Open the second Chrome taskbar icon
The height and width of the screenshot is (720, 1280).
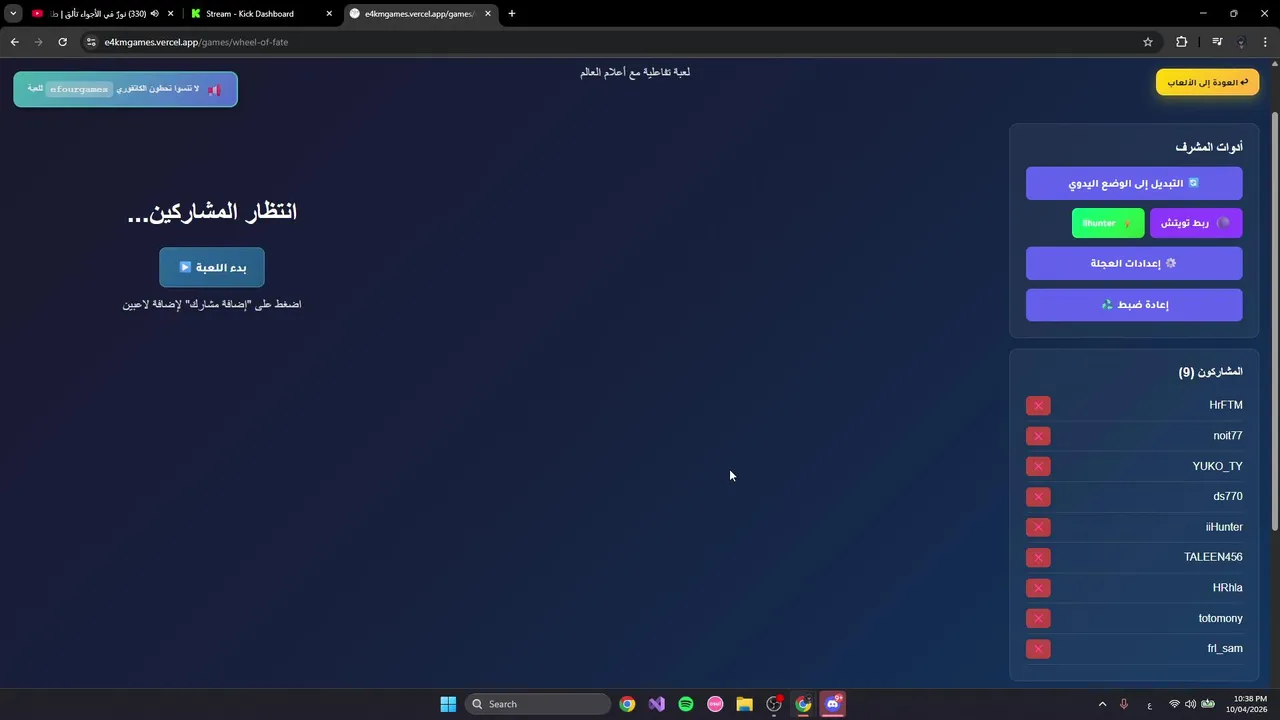tap(803, 704)
